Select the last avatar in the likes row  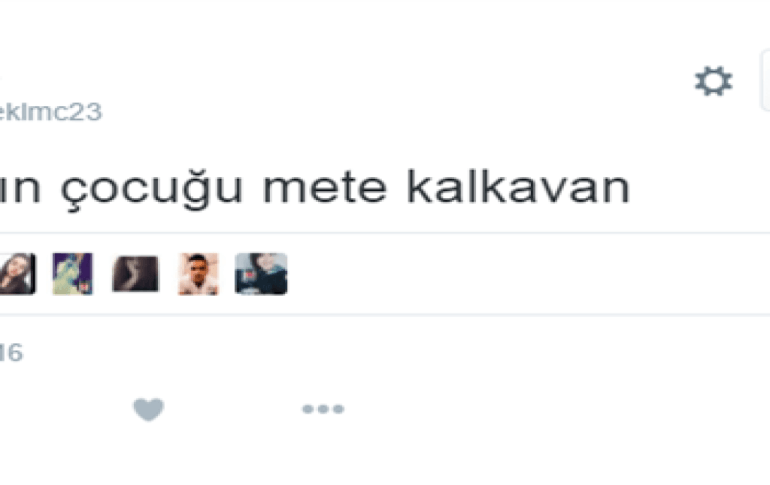coord(261,274)
